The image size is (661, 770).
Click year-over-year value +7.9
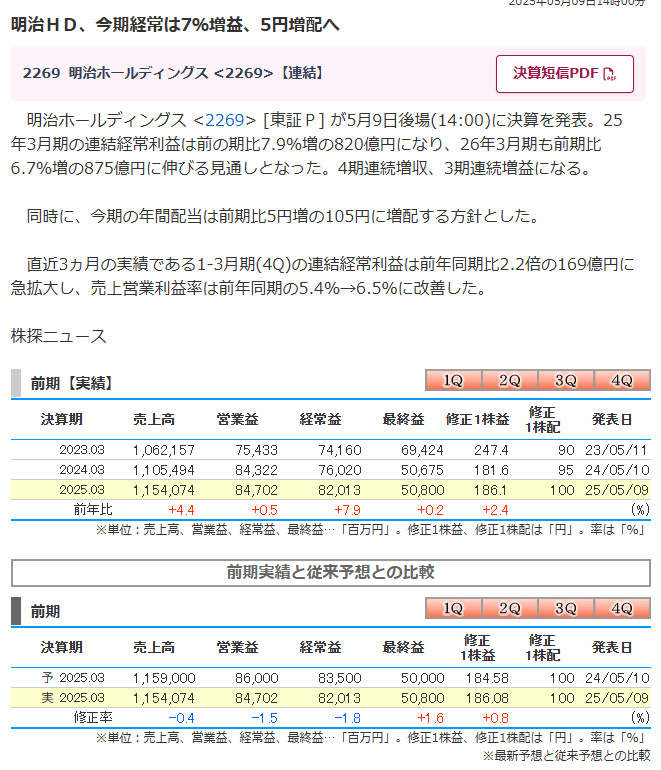(x=347, y=510)
